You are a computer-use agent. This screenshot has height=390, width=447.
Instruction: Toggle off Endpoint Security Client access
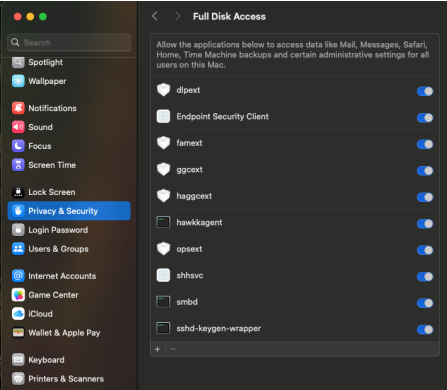tap(425, 118)
